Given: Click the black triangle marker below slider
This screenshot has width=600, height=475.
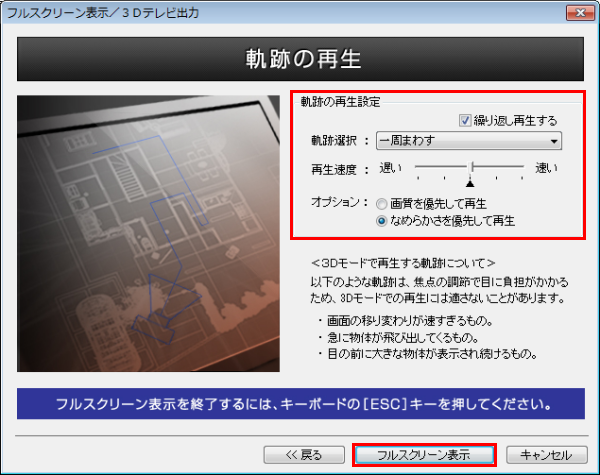Looking at the screenshot, I should tap(471, 183).
